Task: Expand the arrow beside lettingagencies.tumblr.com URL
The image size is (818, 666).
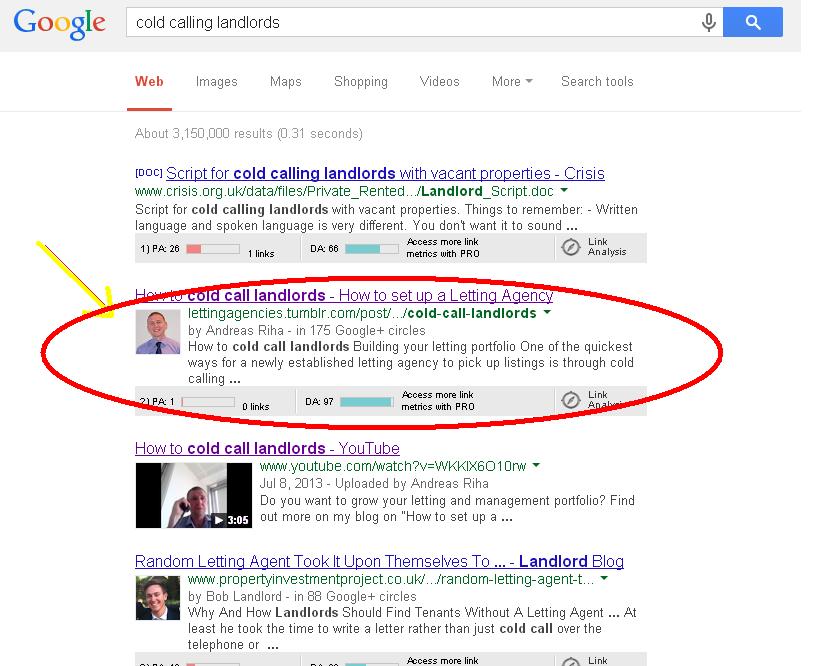Action: [547, 313]
